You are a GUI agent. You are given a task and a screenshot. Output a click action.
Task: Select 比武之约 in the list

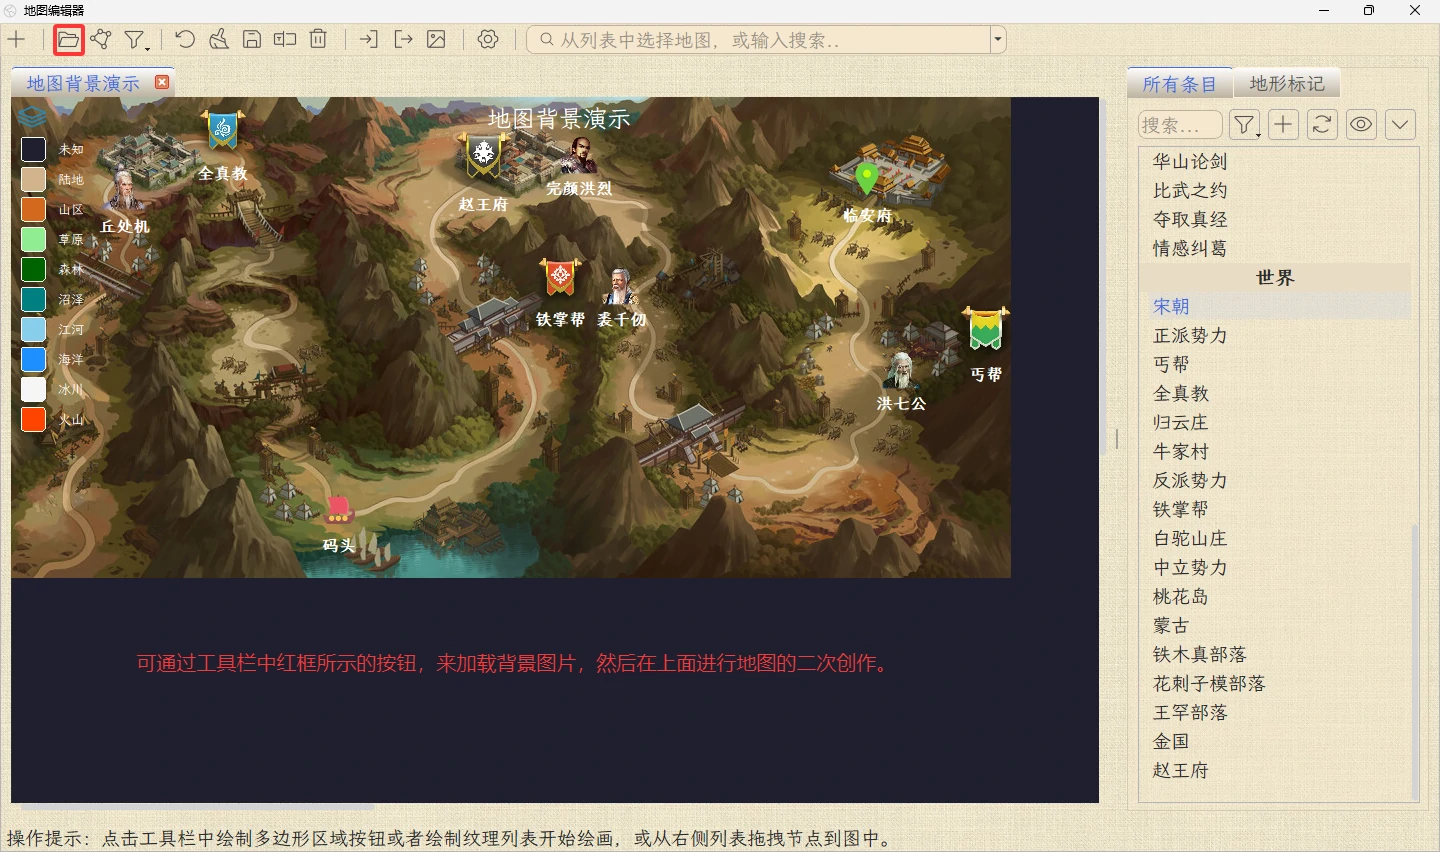1275,190
